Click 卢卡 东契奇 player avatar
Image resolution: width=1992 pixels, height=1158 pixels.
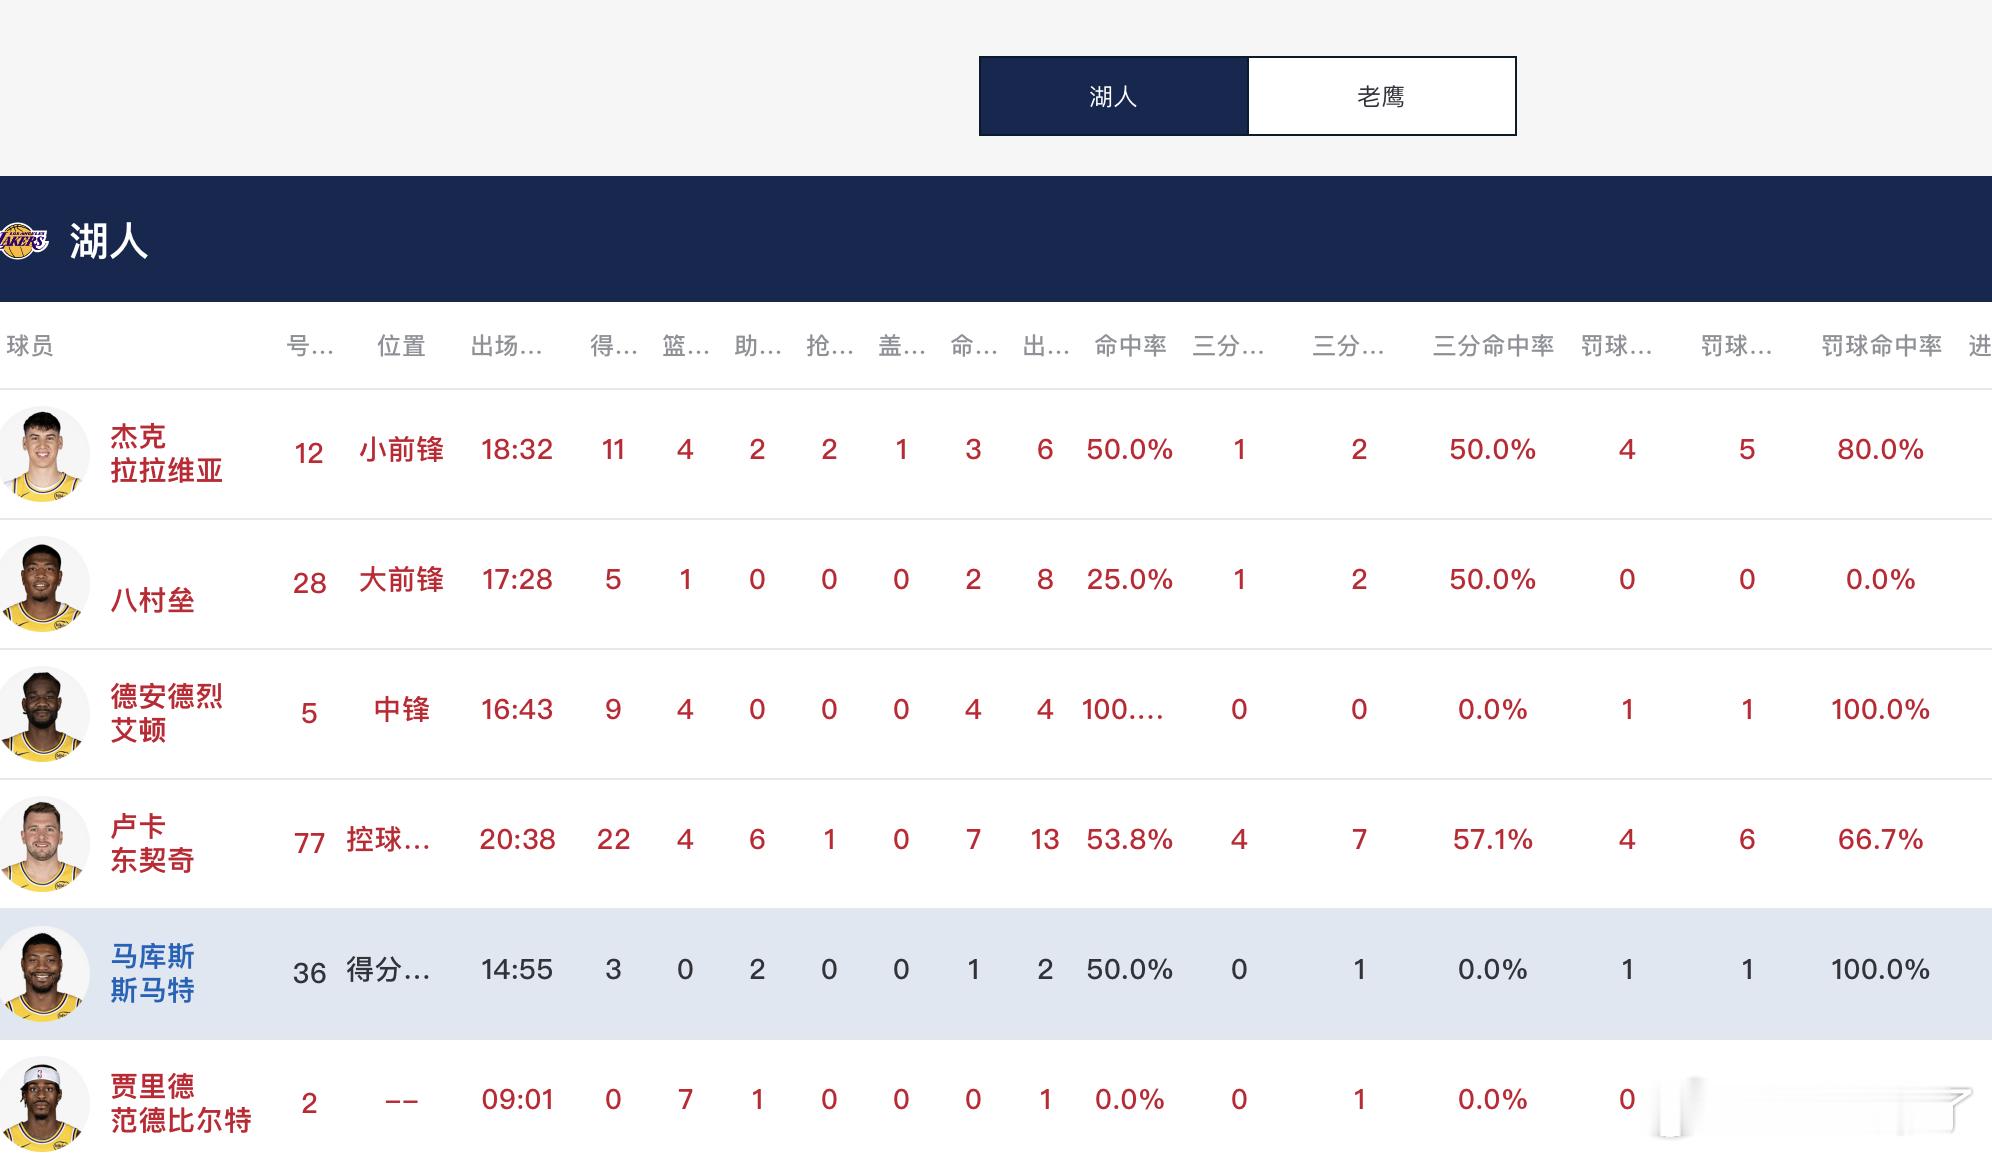[42, 844]
